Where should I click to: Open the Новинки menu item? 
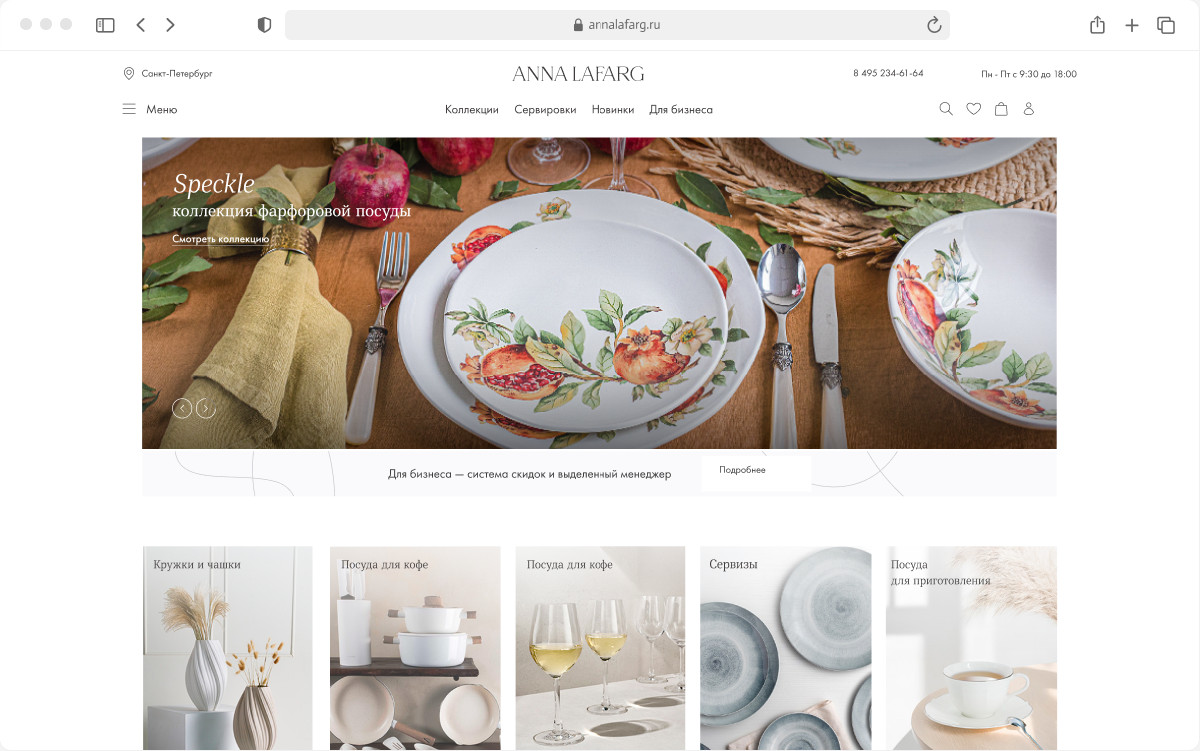click(612, 110)
